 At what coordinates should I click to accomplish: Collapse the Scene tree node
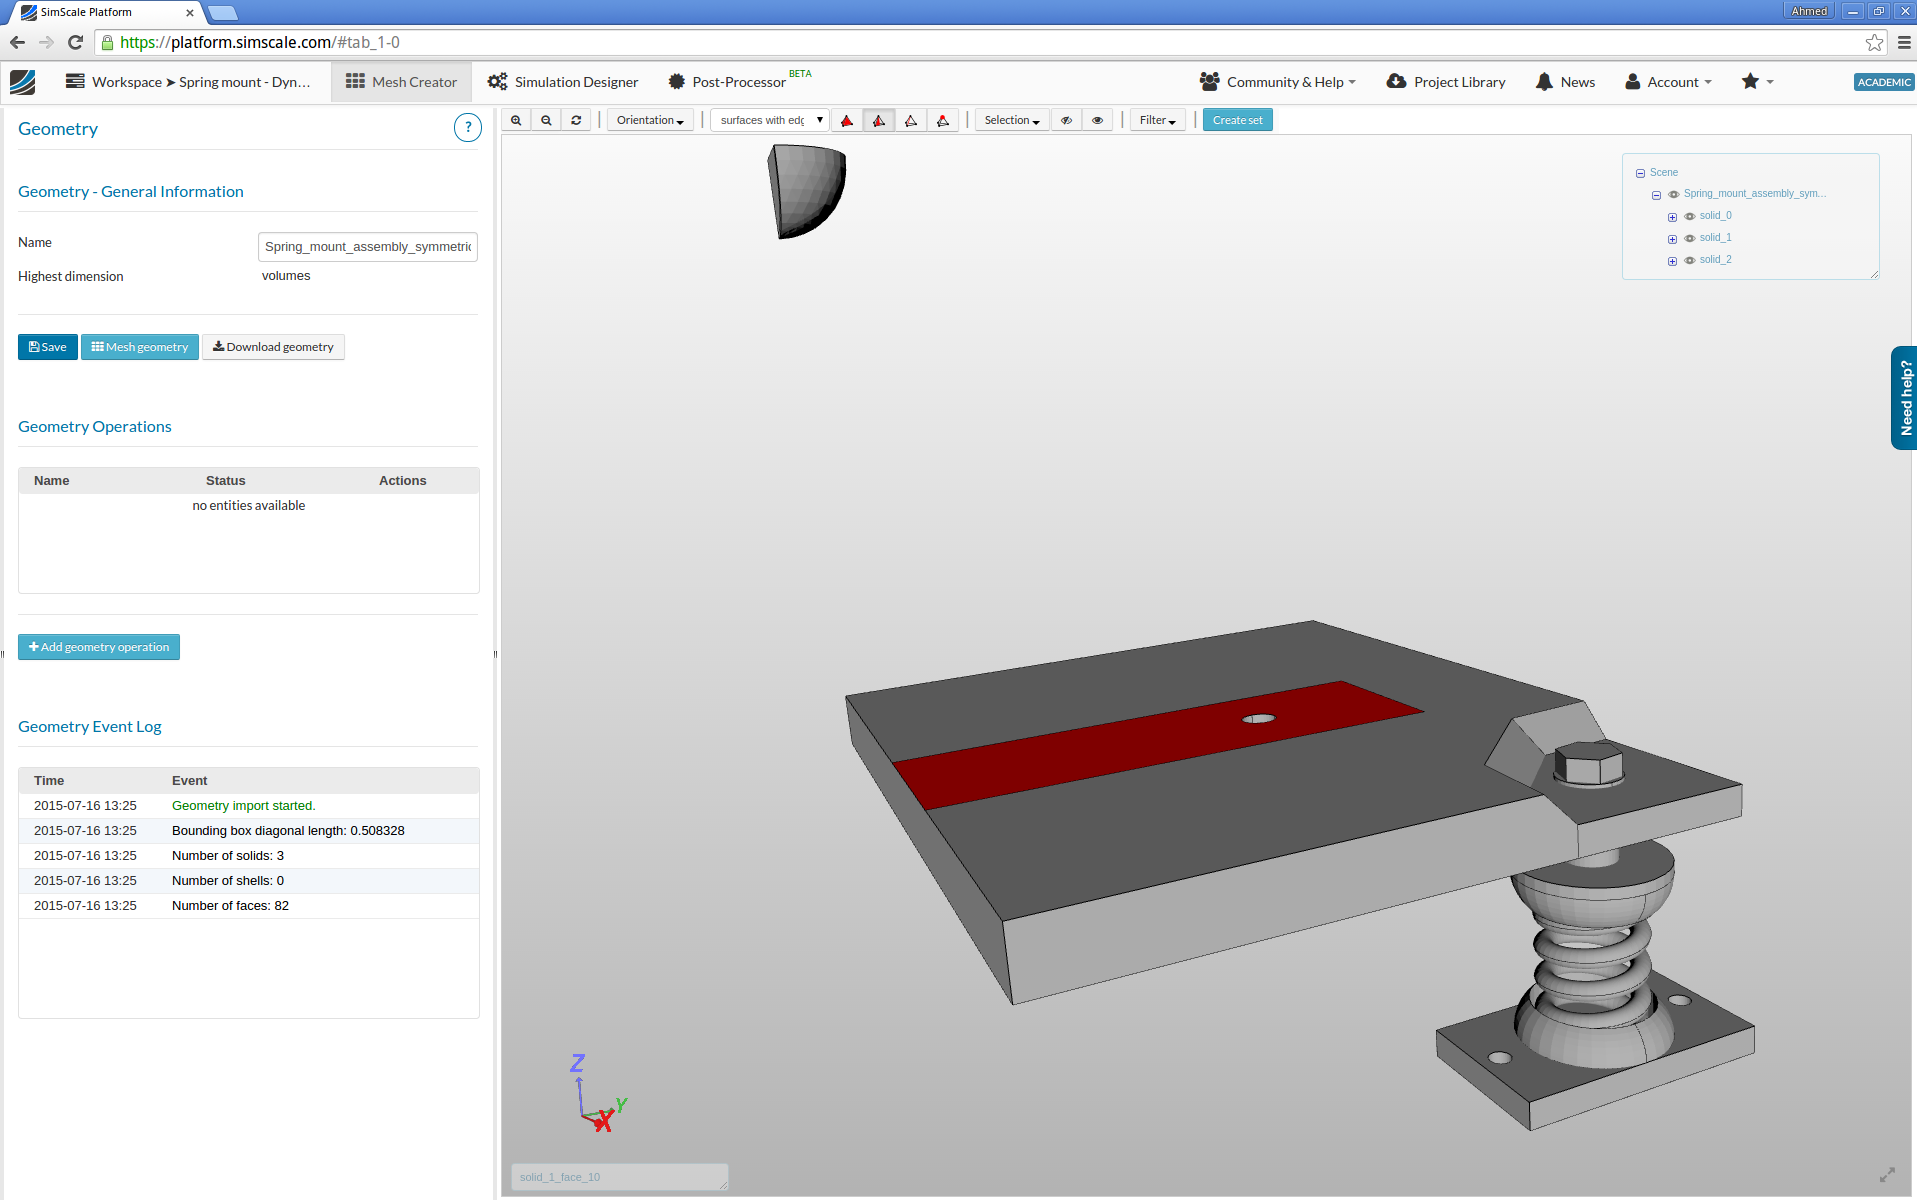tap(1640, 173)
